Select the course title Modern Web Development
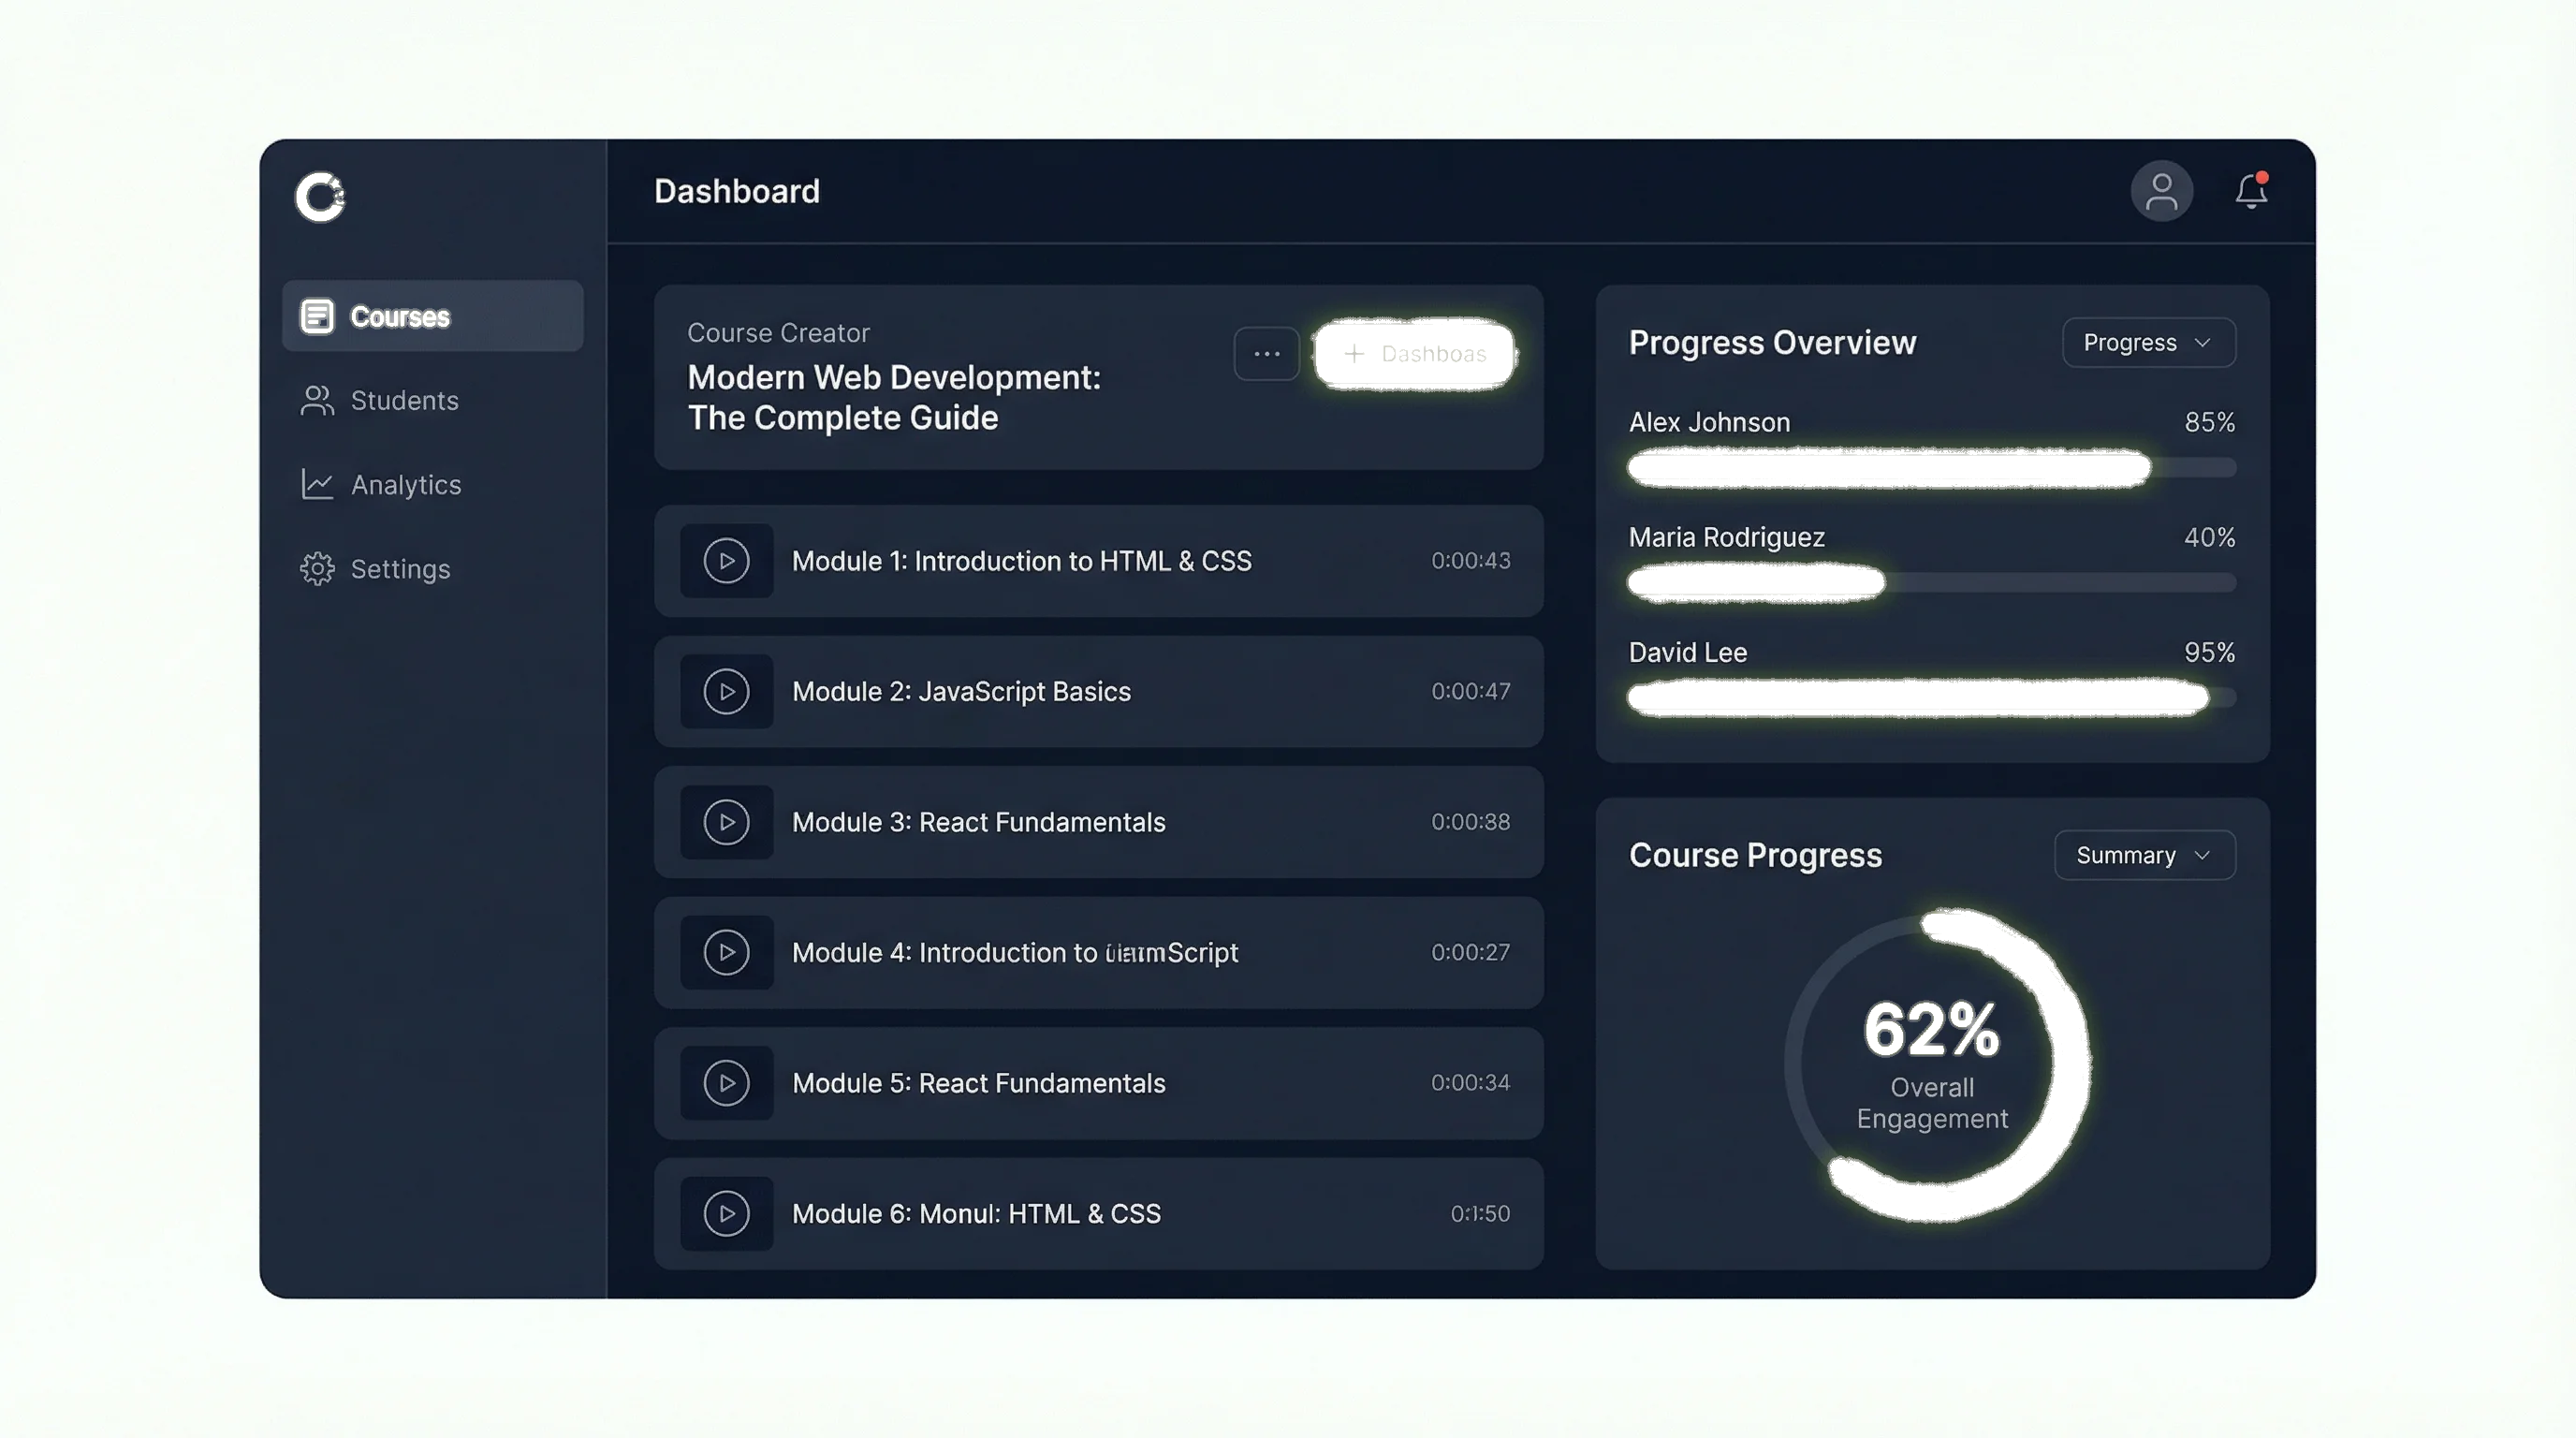The width and height of the screenshot is (2576, 1438). [894, 397]
